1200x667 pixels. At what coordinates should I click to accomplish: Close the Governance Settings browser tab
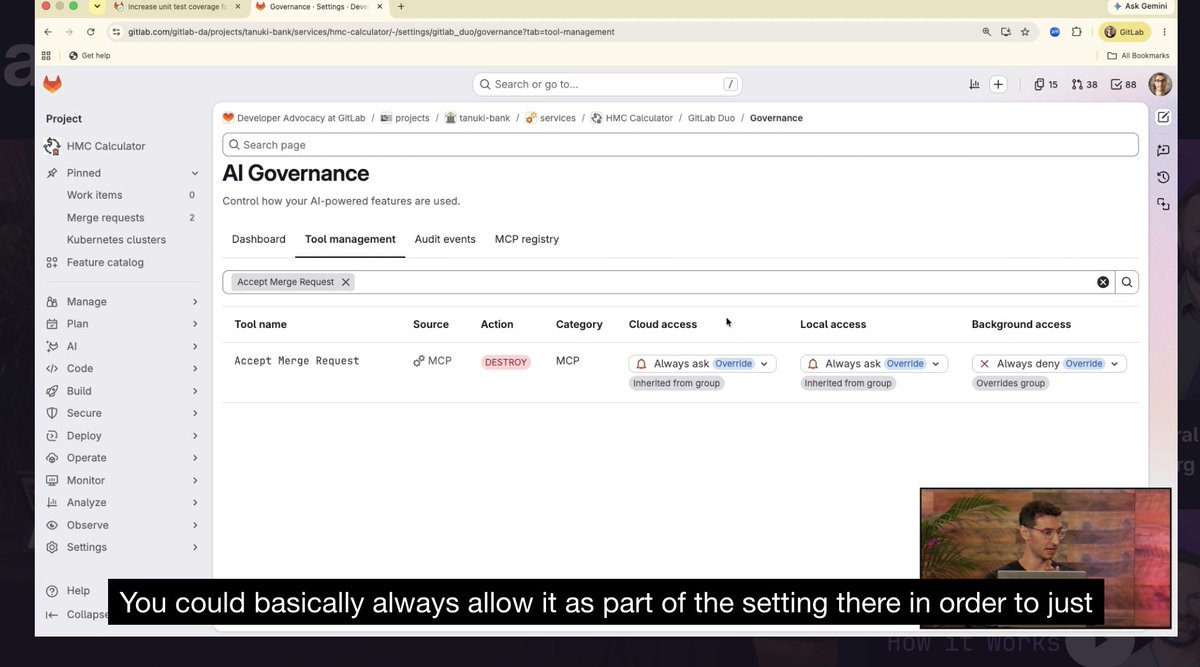(x=381, y=6)
